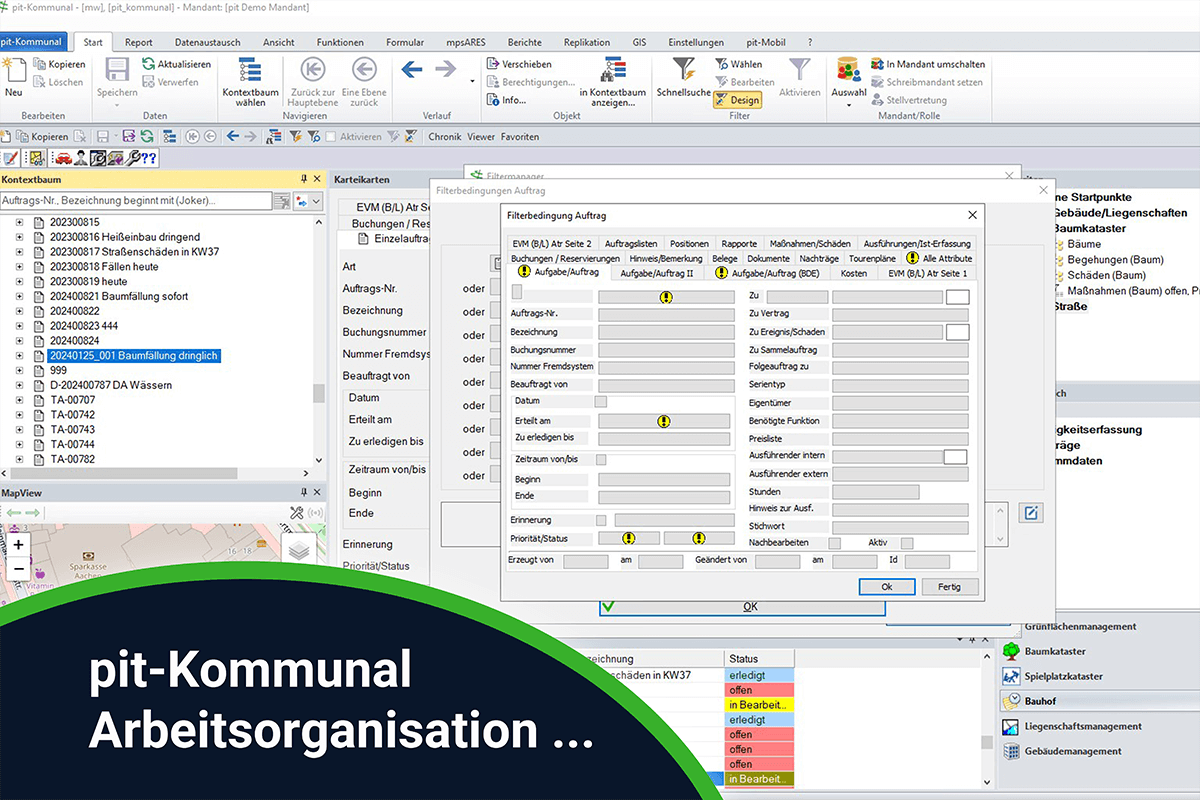Click the yellow in Bearbeit. status cell
Screen dimensions: 1200x800
(x=759, y=706)
